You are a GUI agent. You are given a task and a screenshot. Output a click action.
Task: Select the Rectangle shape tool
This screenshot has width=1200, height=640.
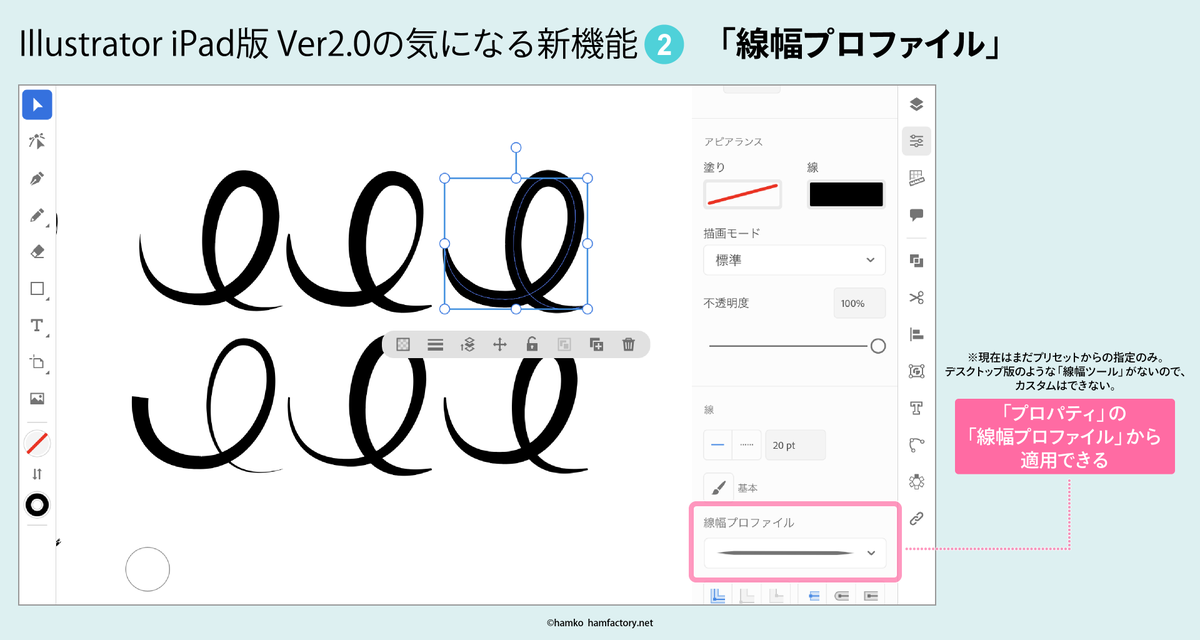(x=37, y=289)
